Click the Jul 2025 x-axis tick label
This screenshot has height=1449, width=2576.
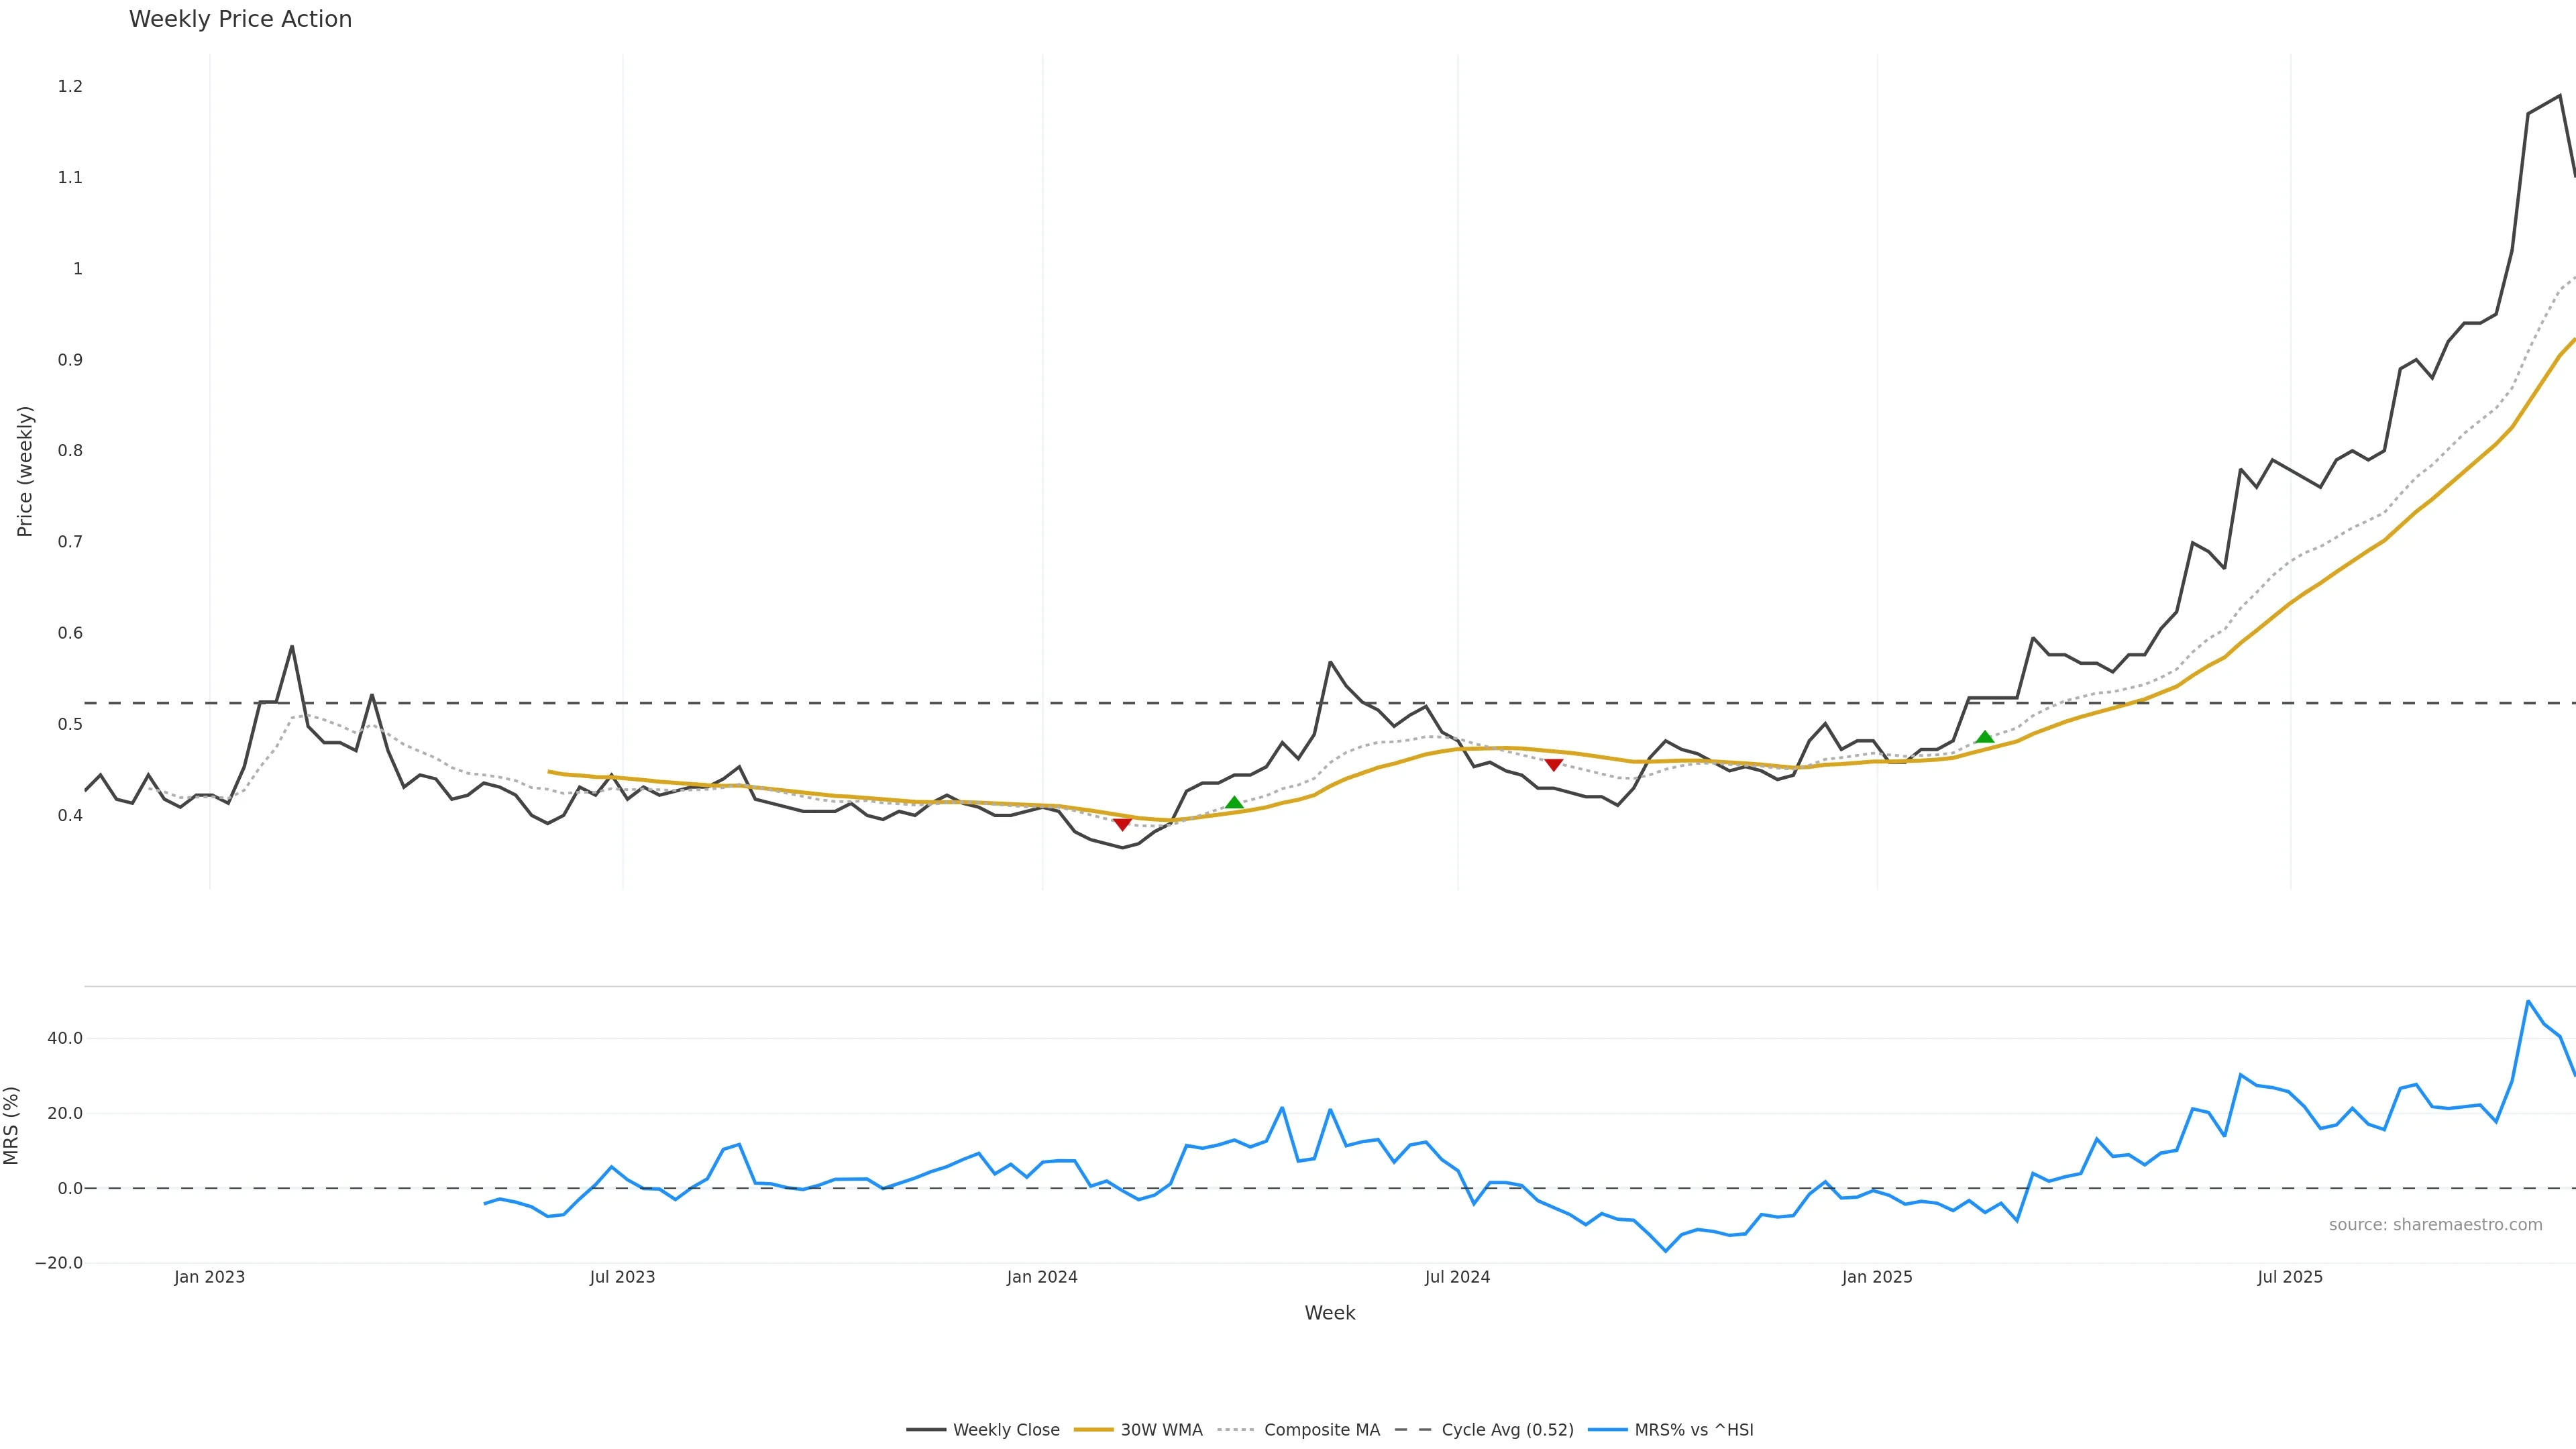click(x=2290, y=1277)
